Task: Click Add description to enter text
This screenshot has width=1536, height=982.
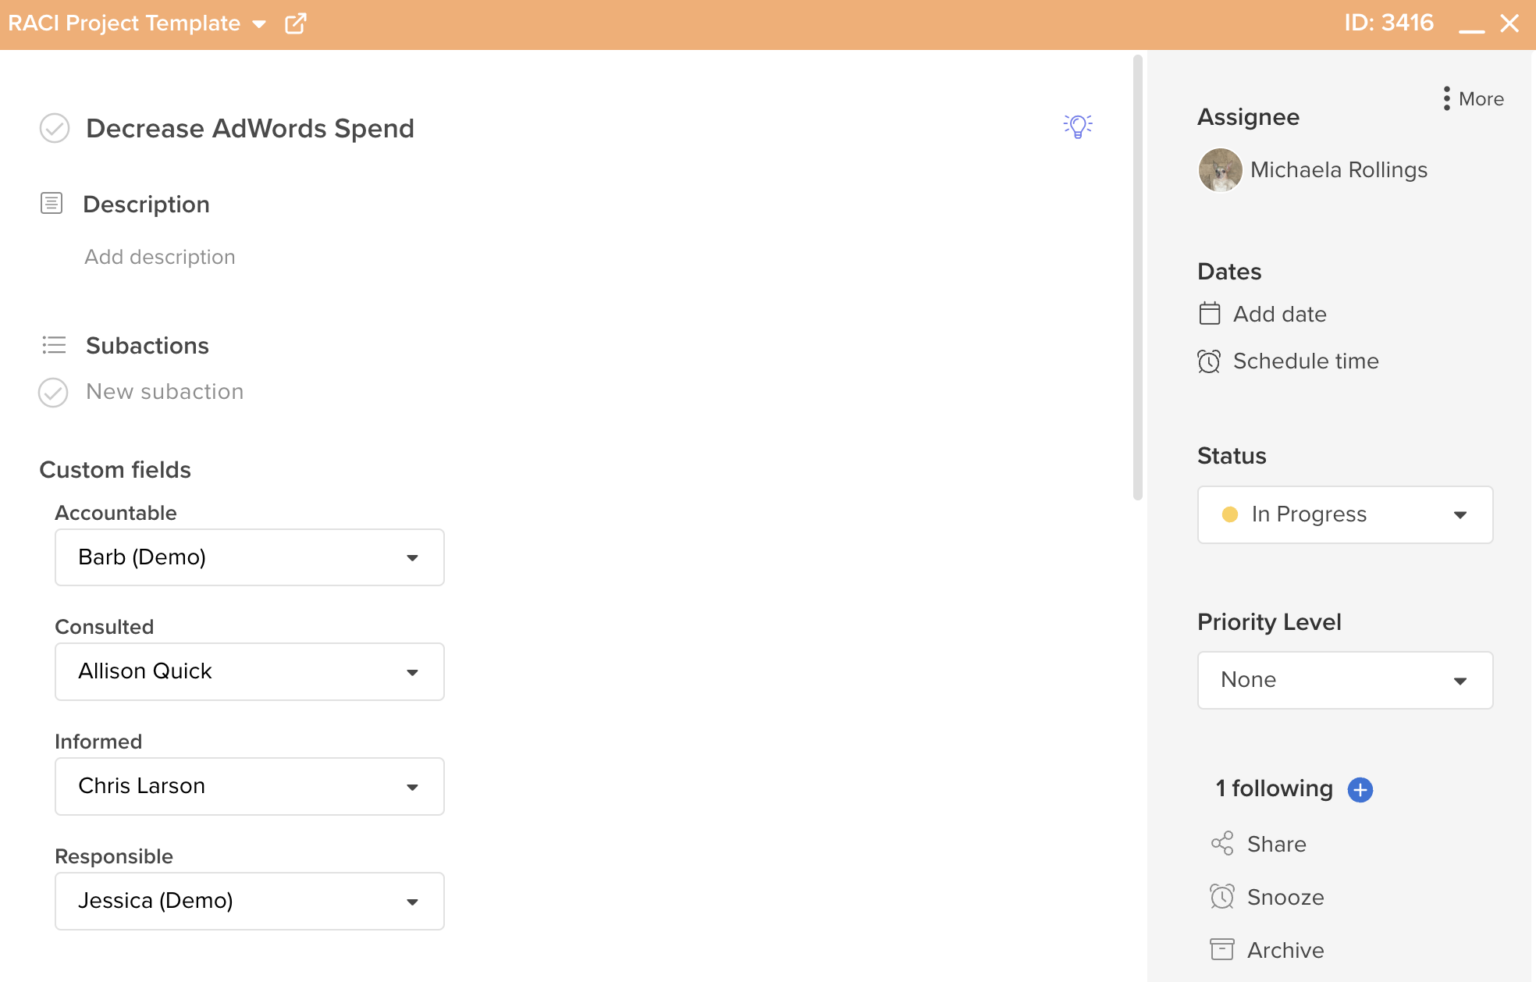Action: (x=160, y=257)
